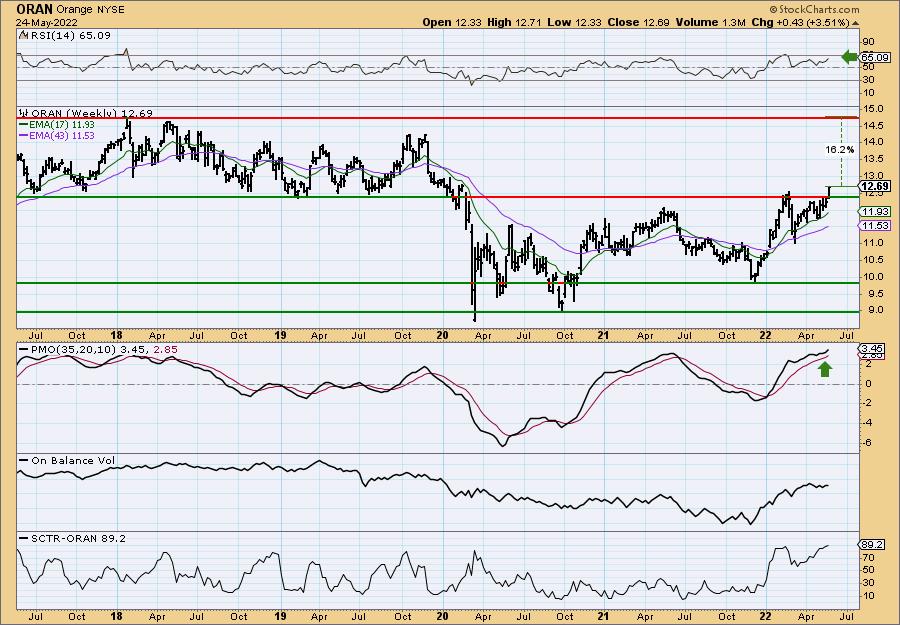Click the PMO(35,20,10) 3.45, 2.85 label
Screen dimensions: 900x625
[104, 350]
